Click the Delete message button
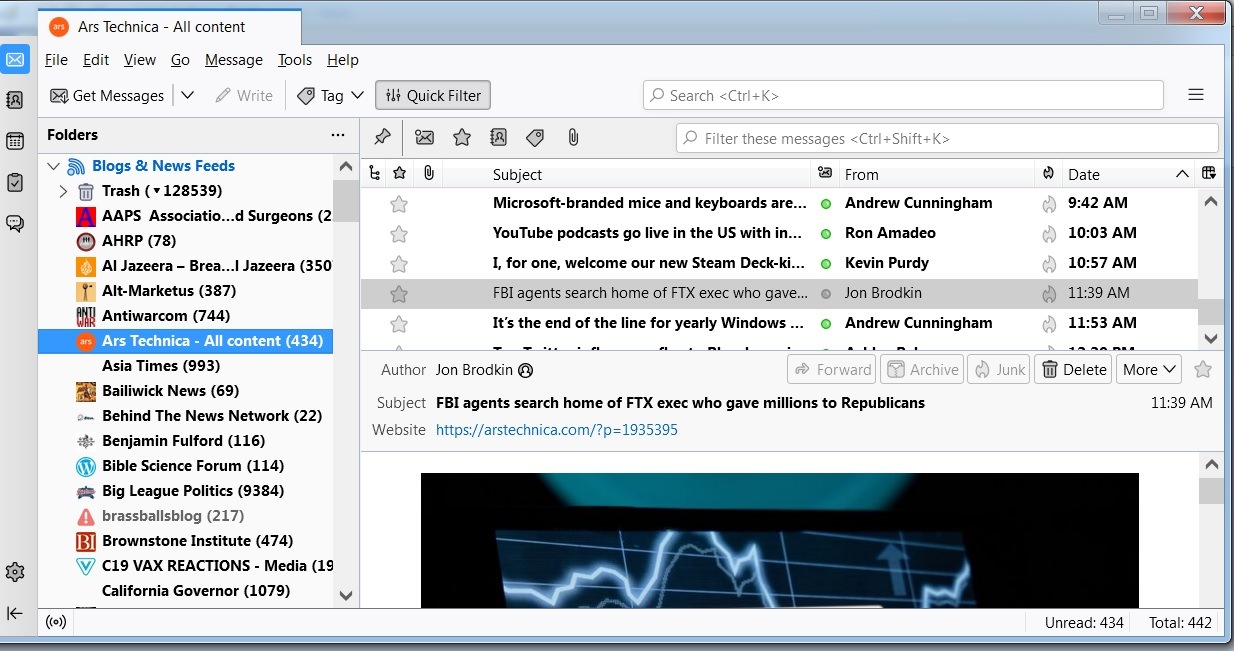Screen dimensions: 1234x651 pos(1074,370)
